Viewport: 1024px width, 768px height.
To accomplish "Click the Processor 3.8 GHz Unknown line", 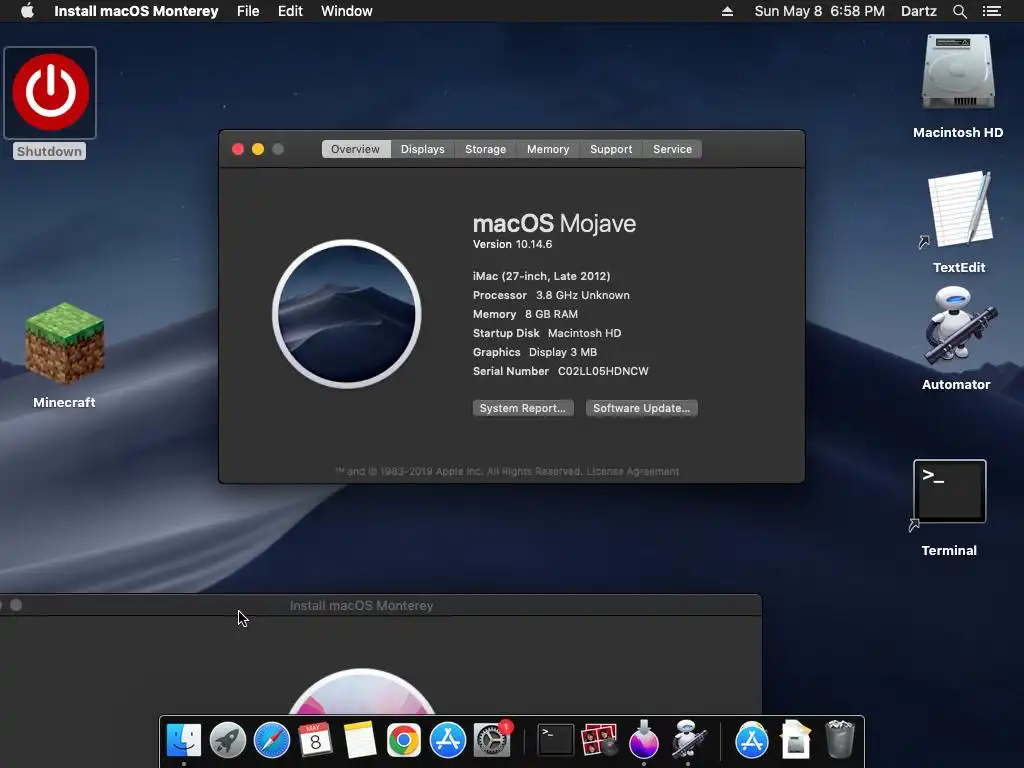I will click(x=551, y=295).
